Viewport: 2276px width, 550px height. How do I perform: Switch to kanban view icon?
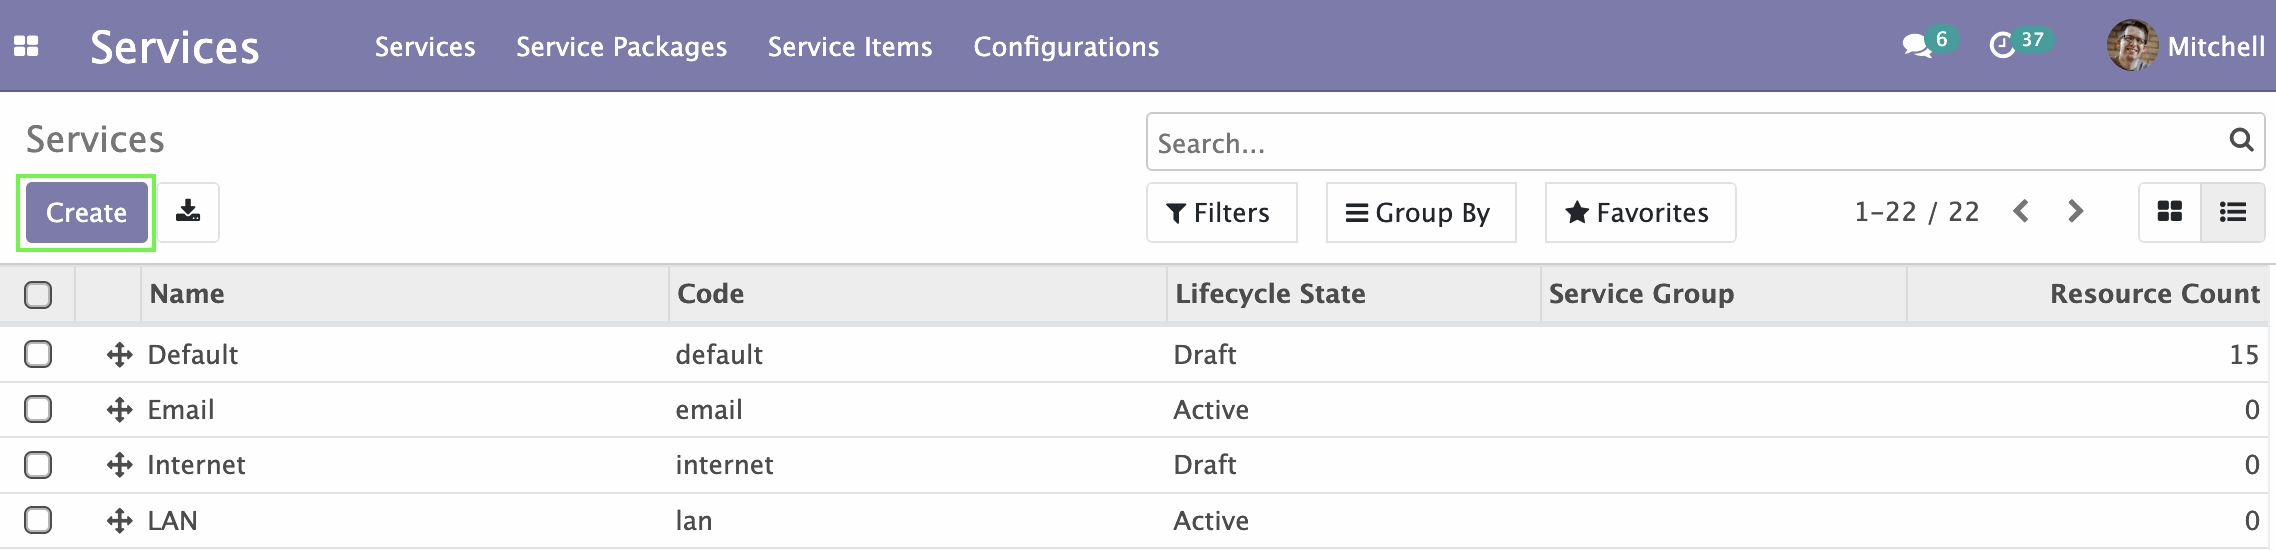[2169, 212]
